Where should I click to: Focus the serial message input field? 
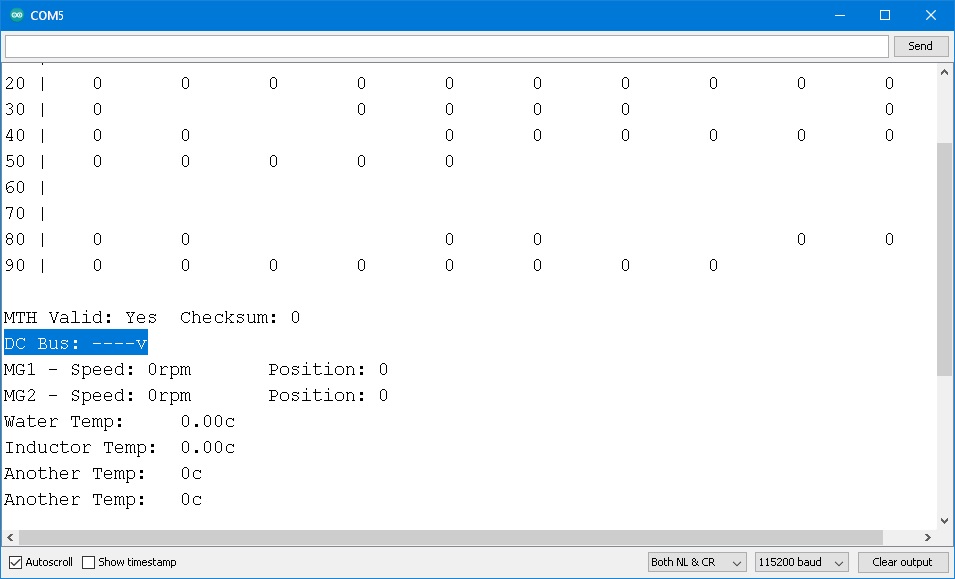click(x=446, y=46)
